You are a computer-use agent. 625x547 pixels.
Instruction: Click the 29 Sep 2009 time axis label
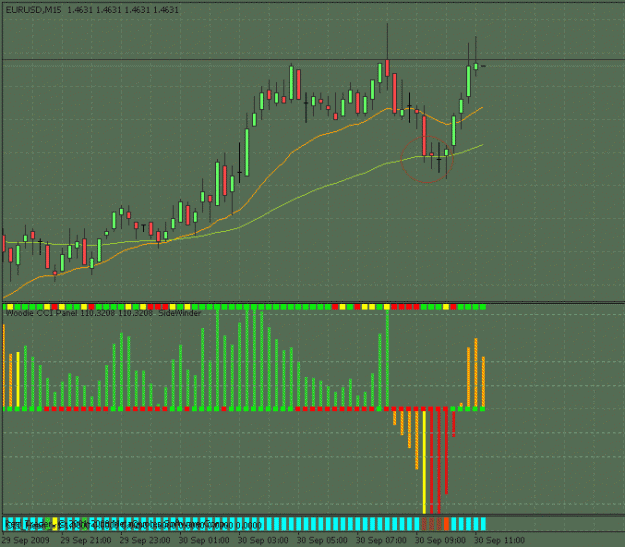(26, 540)
